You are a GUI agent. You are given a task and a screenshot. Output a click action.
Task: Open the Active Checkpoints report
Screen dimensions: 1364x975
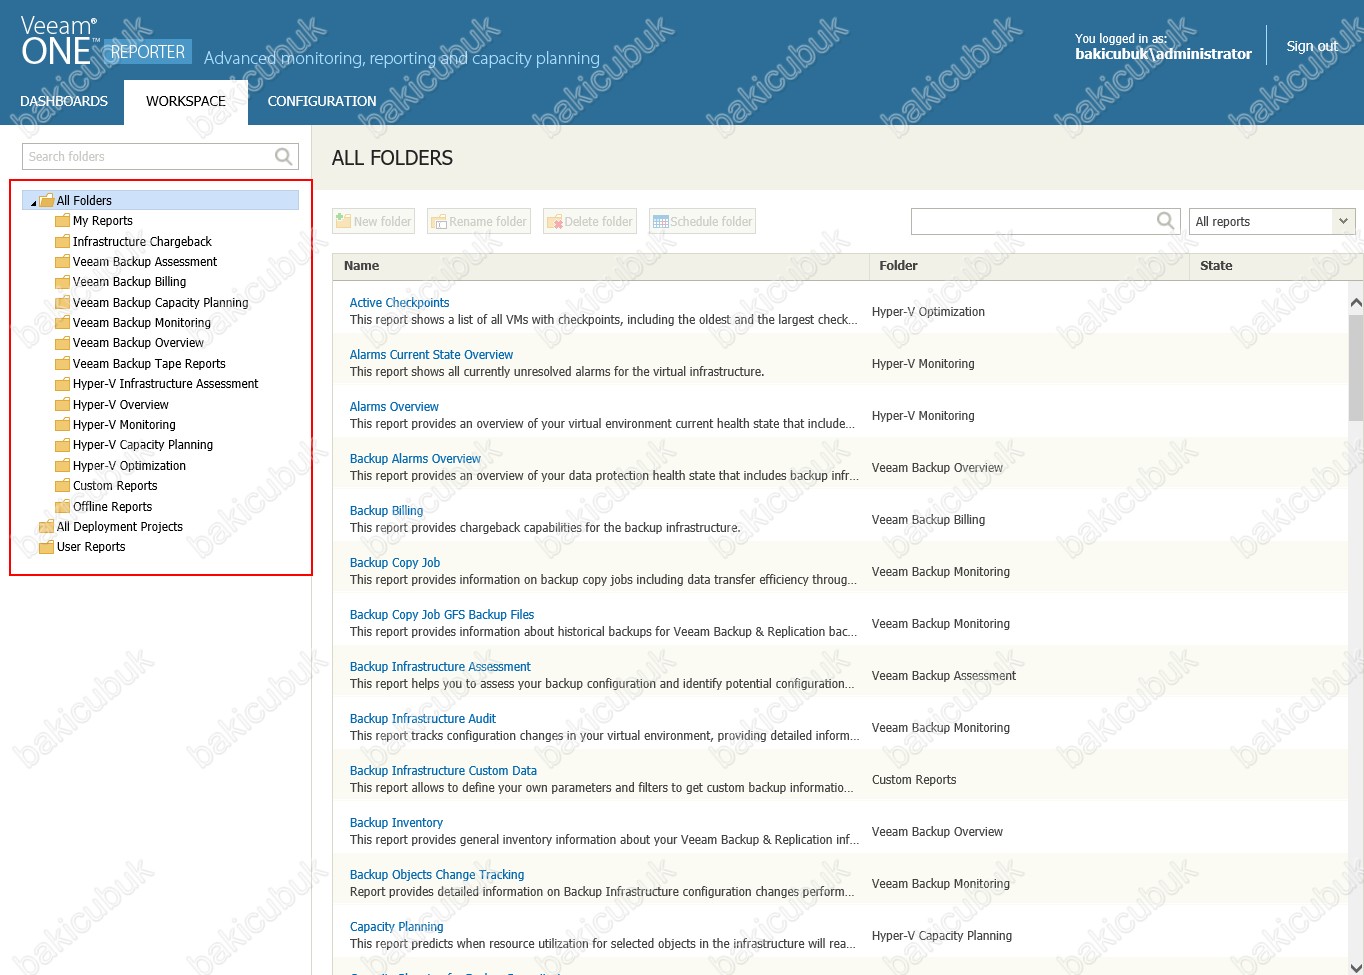click(x=399, y=303)
